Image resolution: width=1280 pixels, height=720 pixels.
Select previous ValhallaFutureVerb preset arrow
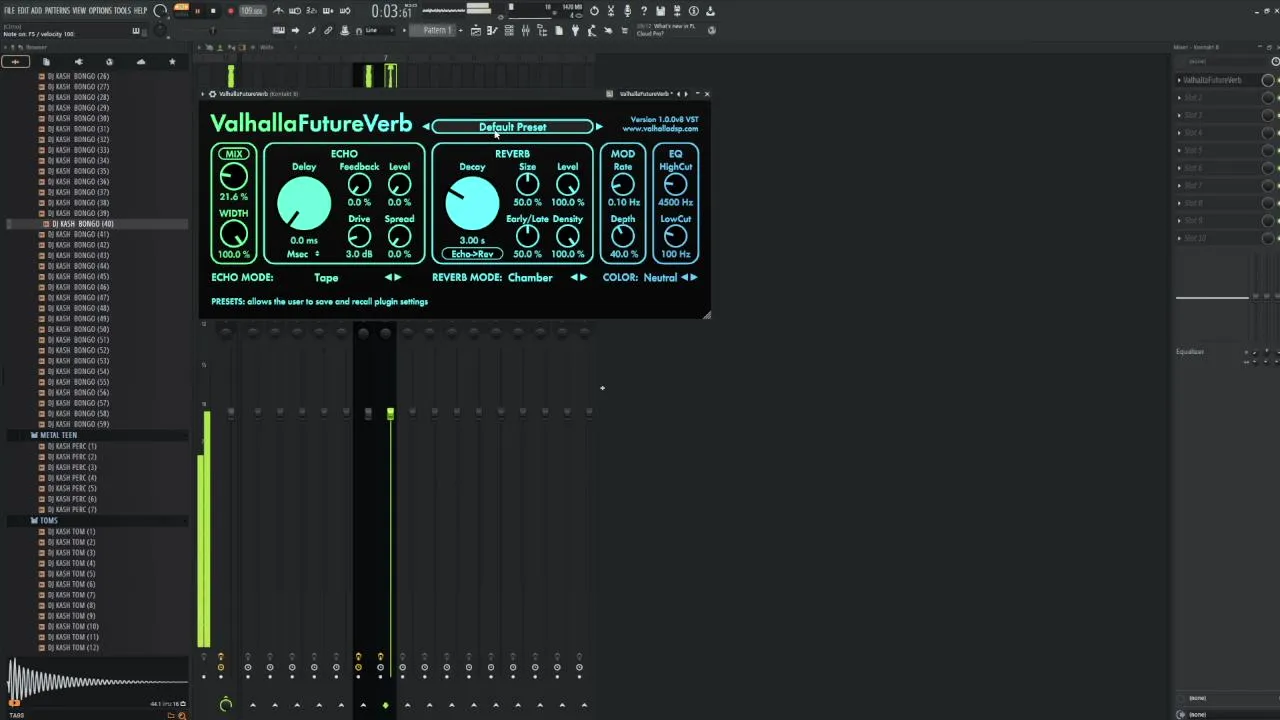click(x=426, y=127)
